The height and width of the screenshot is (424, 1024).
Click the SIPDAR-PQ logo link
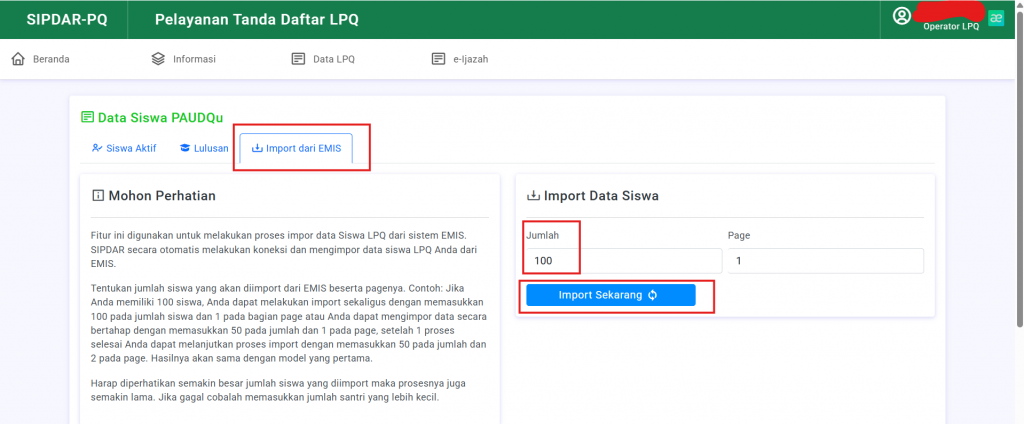(67, 20)
